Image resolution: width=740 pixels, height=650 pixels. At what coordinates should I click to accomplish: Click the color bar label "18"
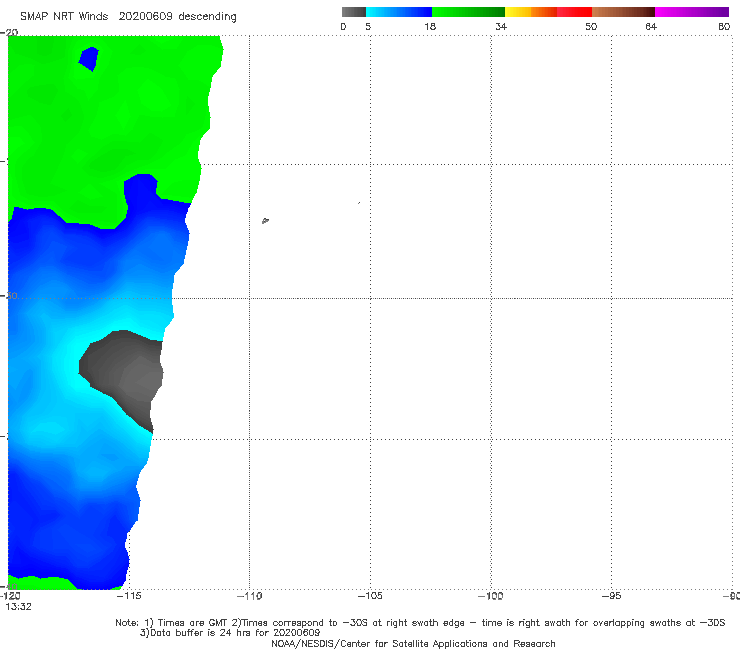[x=430, y=26]
